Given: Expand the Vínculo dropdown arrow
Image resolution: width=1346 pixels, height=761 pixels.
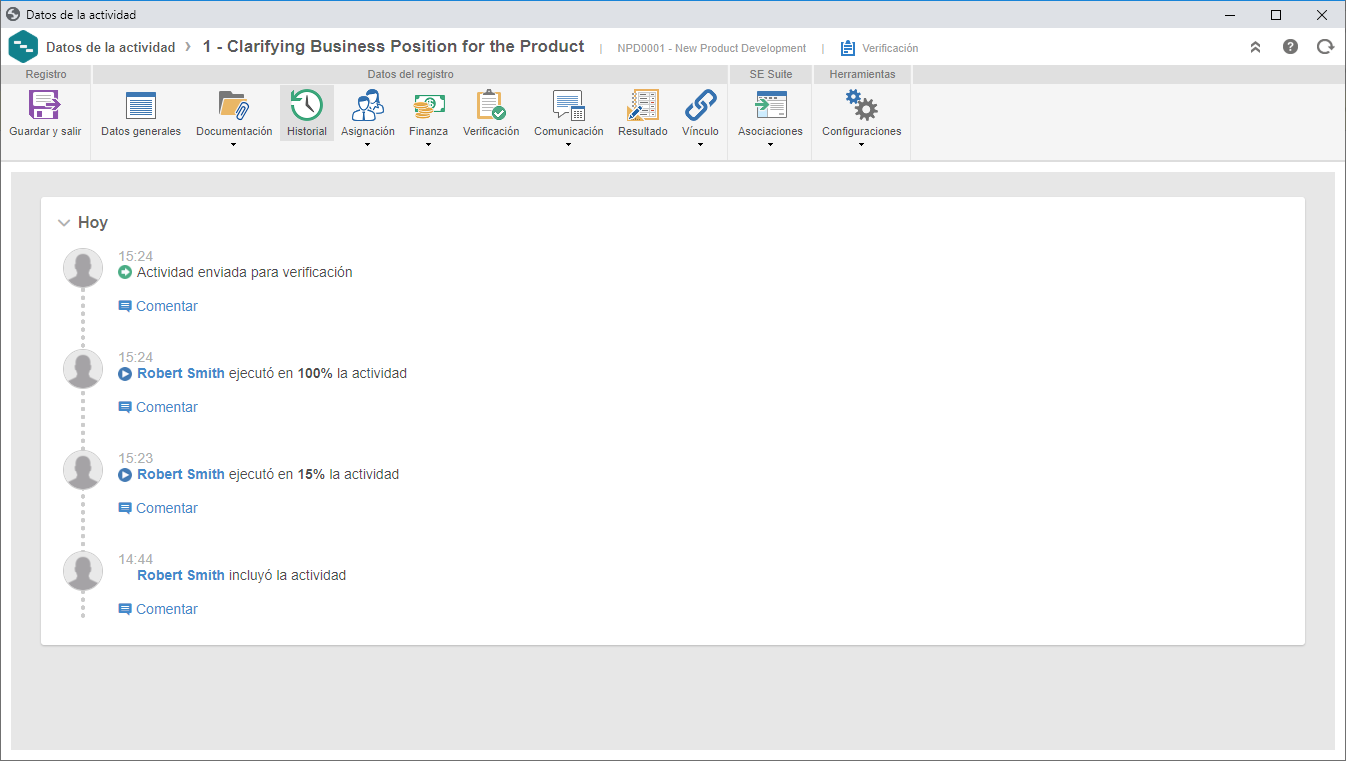Looking at the screenshot, I should pos(700,145).
